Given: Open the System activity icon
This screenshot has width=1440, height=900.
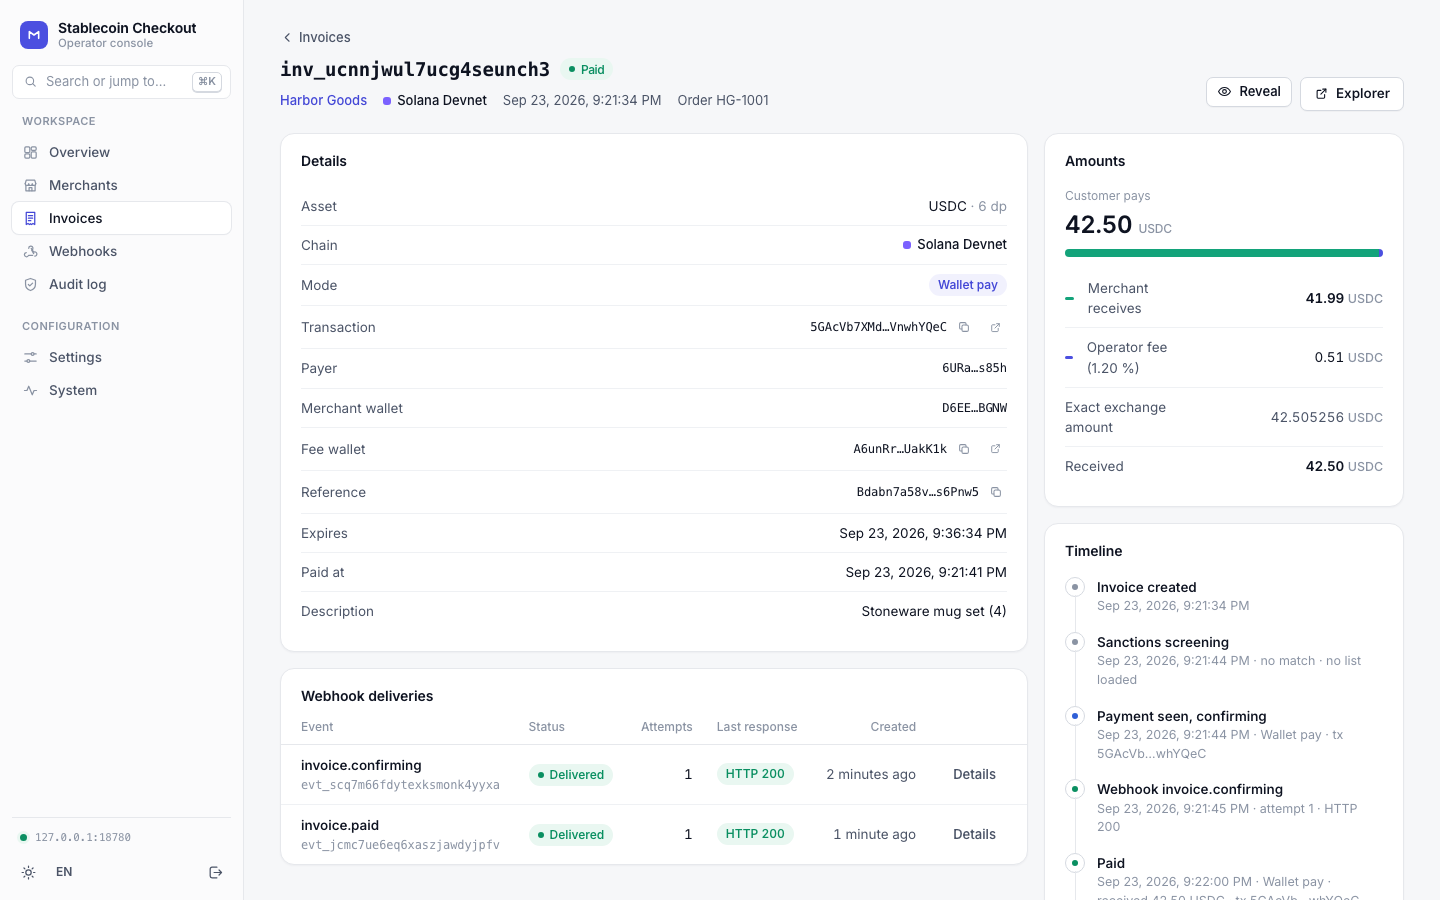Looking at the screenshot, I should [31, 390].
